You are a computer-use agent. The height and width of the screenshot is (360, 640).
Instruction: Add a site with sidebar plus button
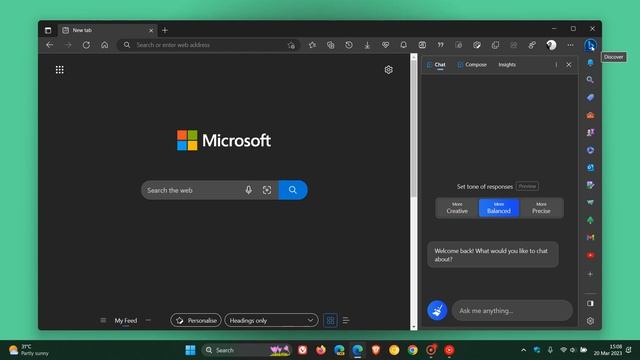coord(590,274)
